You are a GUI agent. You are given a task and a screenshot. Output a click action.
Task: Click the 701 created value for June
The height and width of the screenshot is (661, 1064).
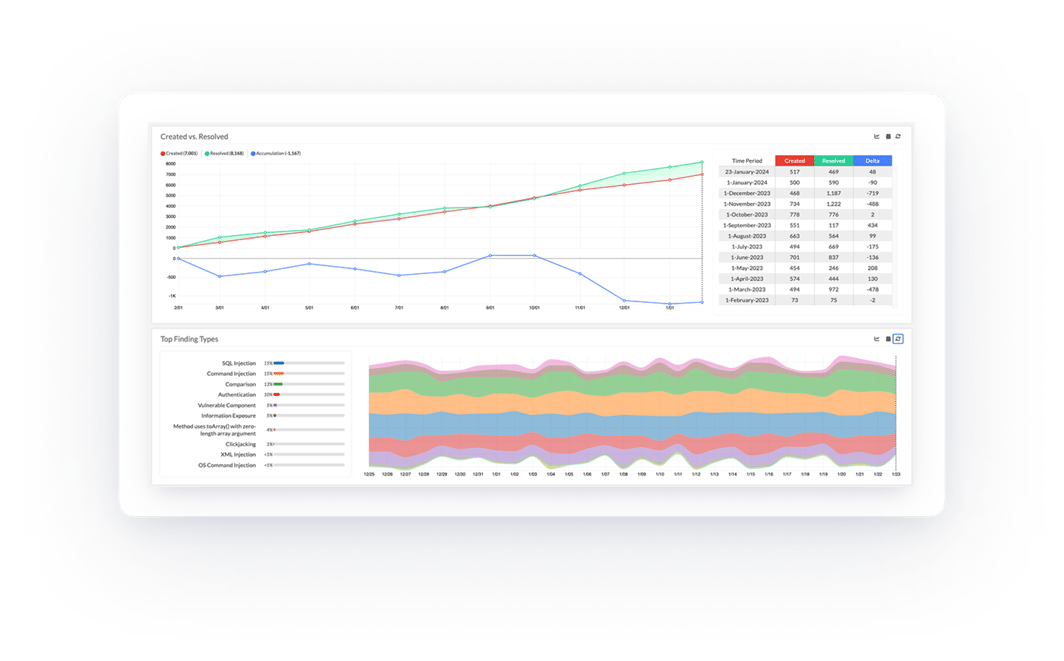795,257
